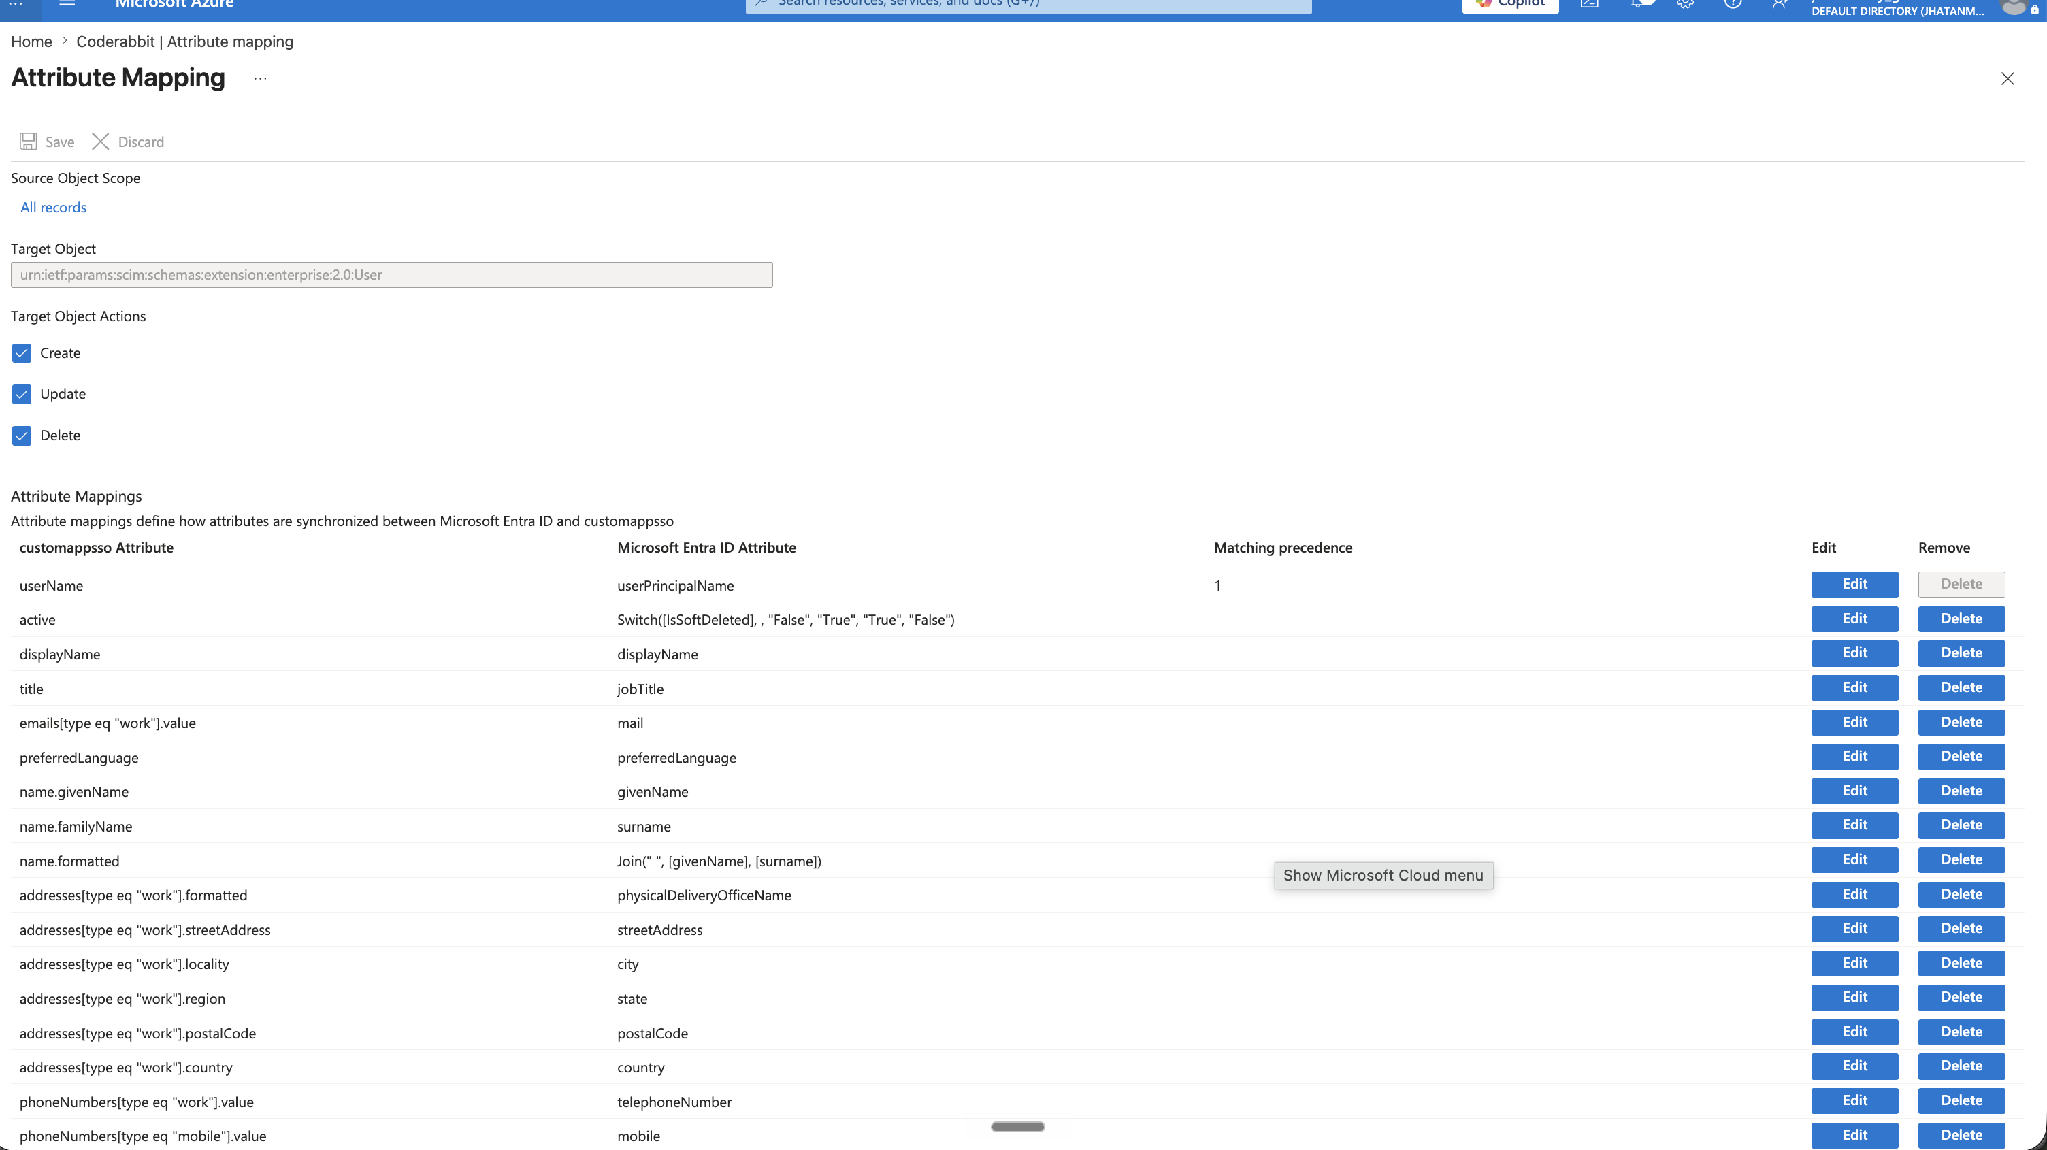This screenshot has width=2047, height=1150.
Task: Click the Save toolbar button
Action: point(47,142)
